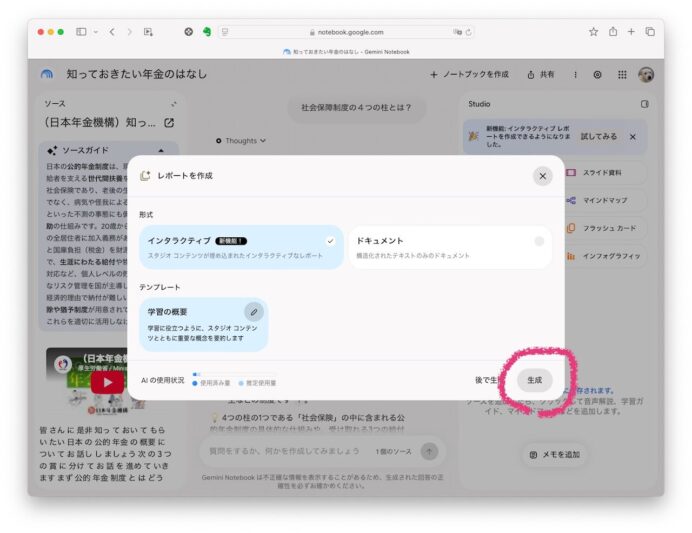
Task: Open the ChatGPT extension icon
Action: pos(188,32)
